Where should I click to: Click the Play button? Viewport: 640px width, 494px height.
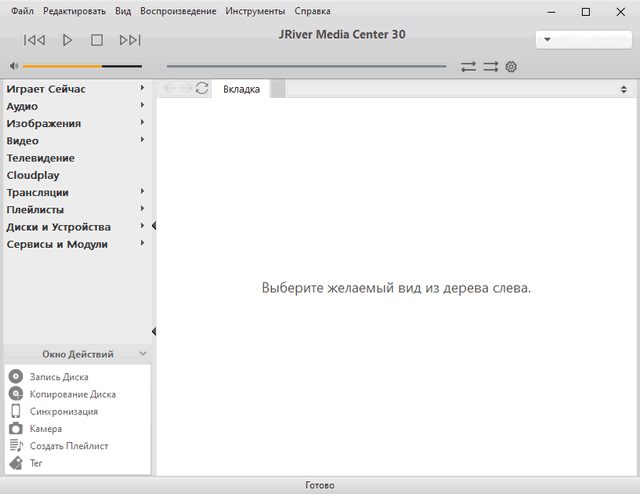click(x=67, y=40)
